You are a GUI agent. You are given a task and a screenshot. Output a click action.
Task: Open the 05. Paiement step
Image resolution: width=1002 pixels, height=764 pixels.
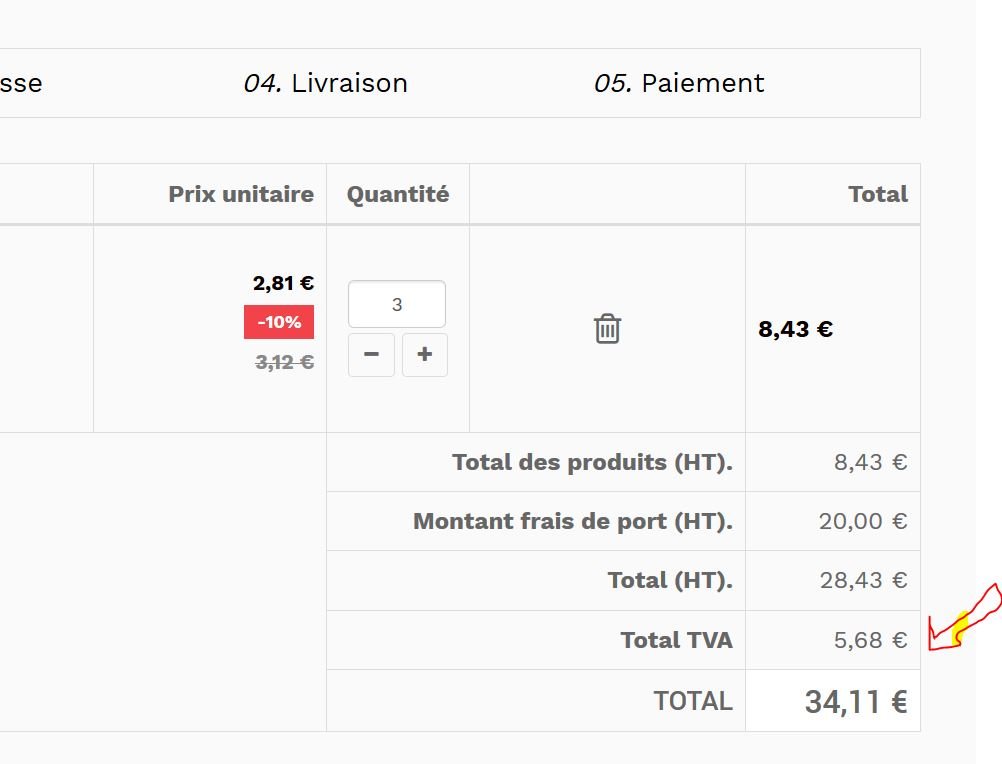click(679, 83)
